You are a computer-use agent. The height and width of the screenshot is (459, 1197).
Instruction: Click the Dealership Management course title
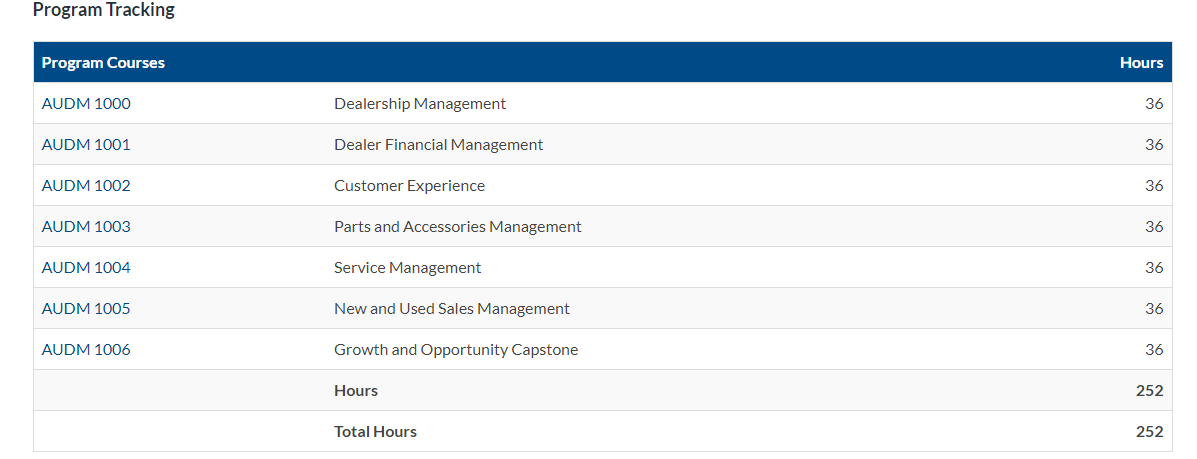pyautogui.click(x=420, y=104)
